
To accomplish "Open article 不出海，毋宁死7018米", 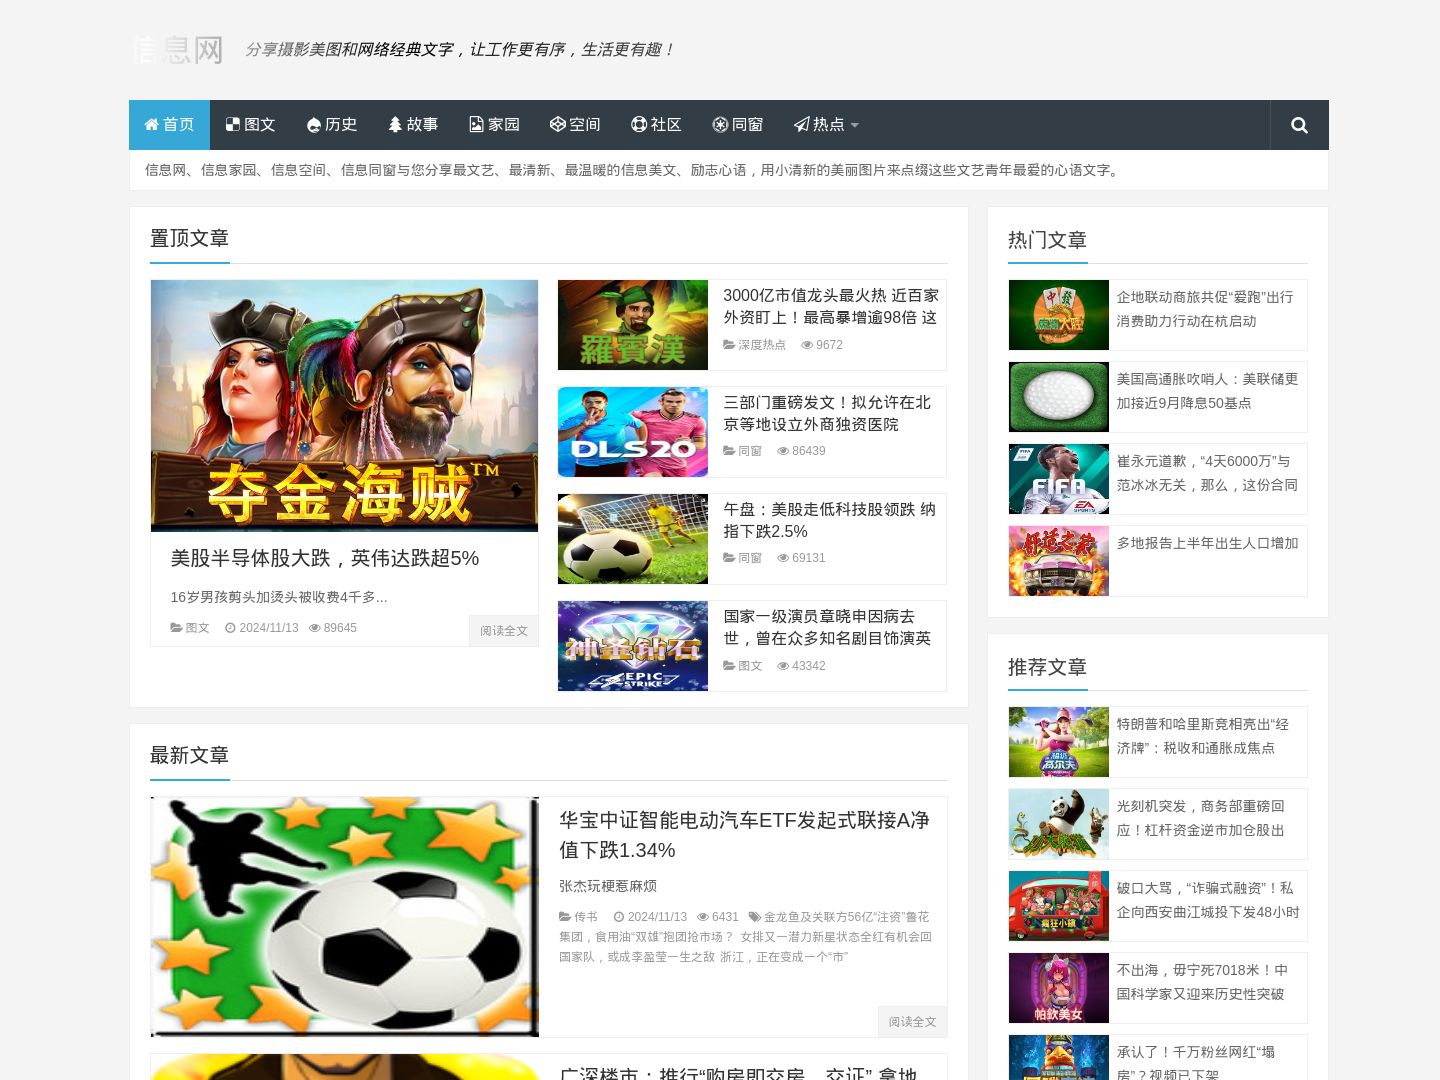I will click(1202, 982).
